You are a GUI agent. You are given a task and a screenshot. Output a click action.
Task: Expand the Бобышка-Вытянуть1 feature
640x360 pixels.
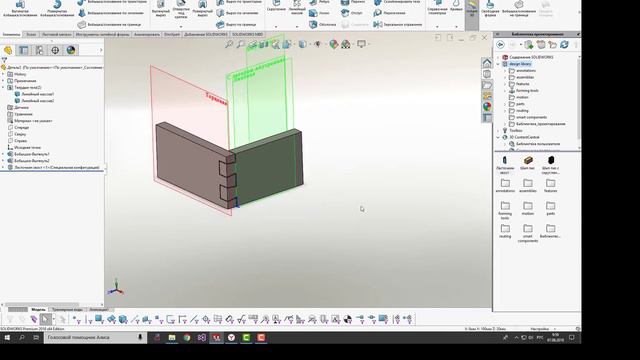[x=3, y=154]
